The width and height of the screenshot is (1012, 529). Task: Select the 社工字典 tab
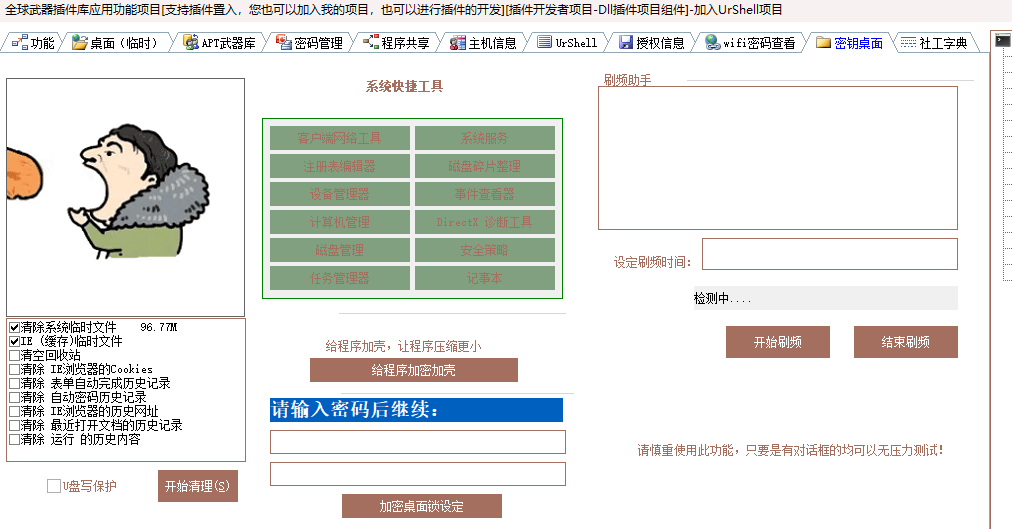935,43
